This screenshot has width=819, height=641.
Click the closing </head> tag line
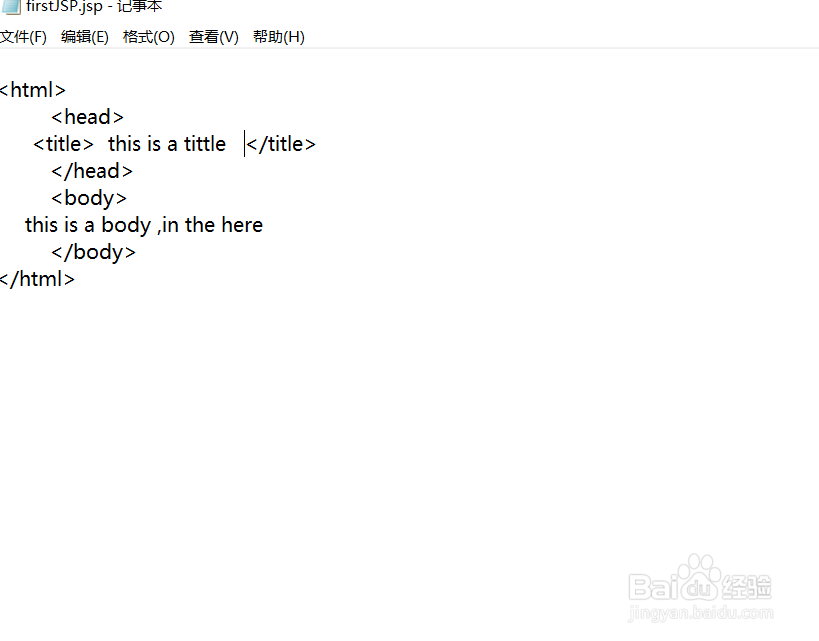coord(92,171)
